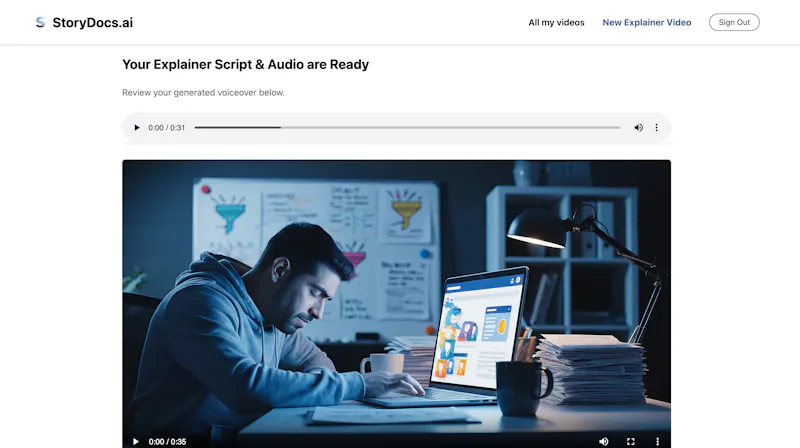Image resolution: width=800 pixels, height=448 pixels.
Task: Seek within the audio progress bar
Action: point(407,128)
